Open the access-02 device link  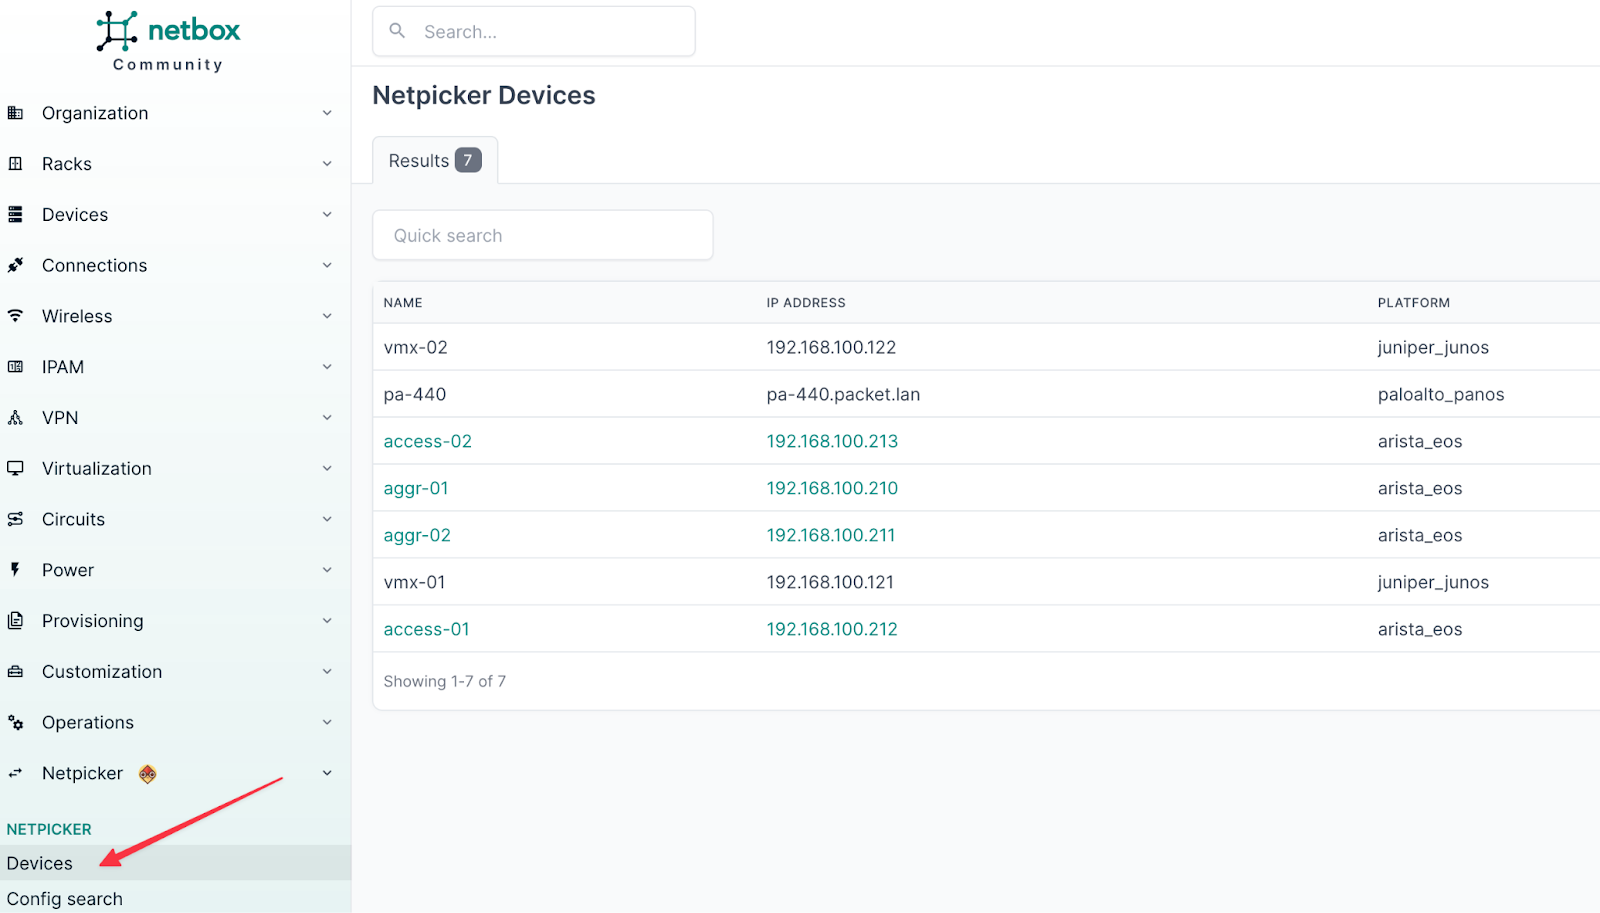coord(427,441)
